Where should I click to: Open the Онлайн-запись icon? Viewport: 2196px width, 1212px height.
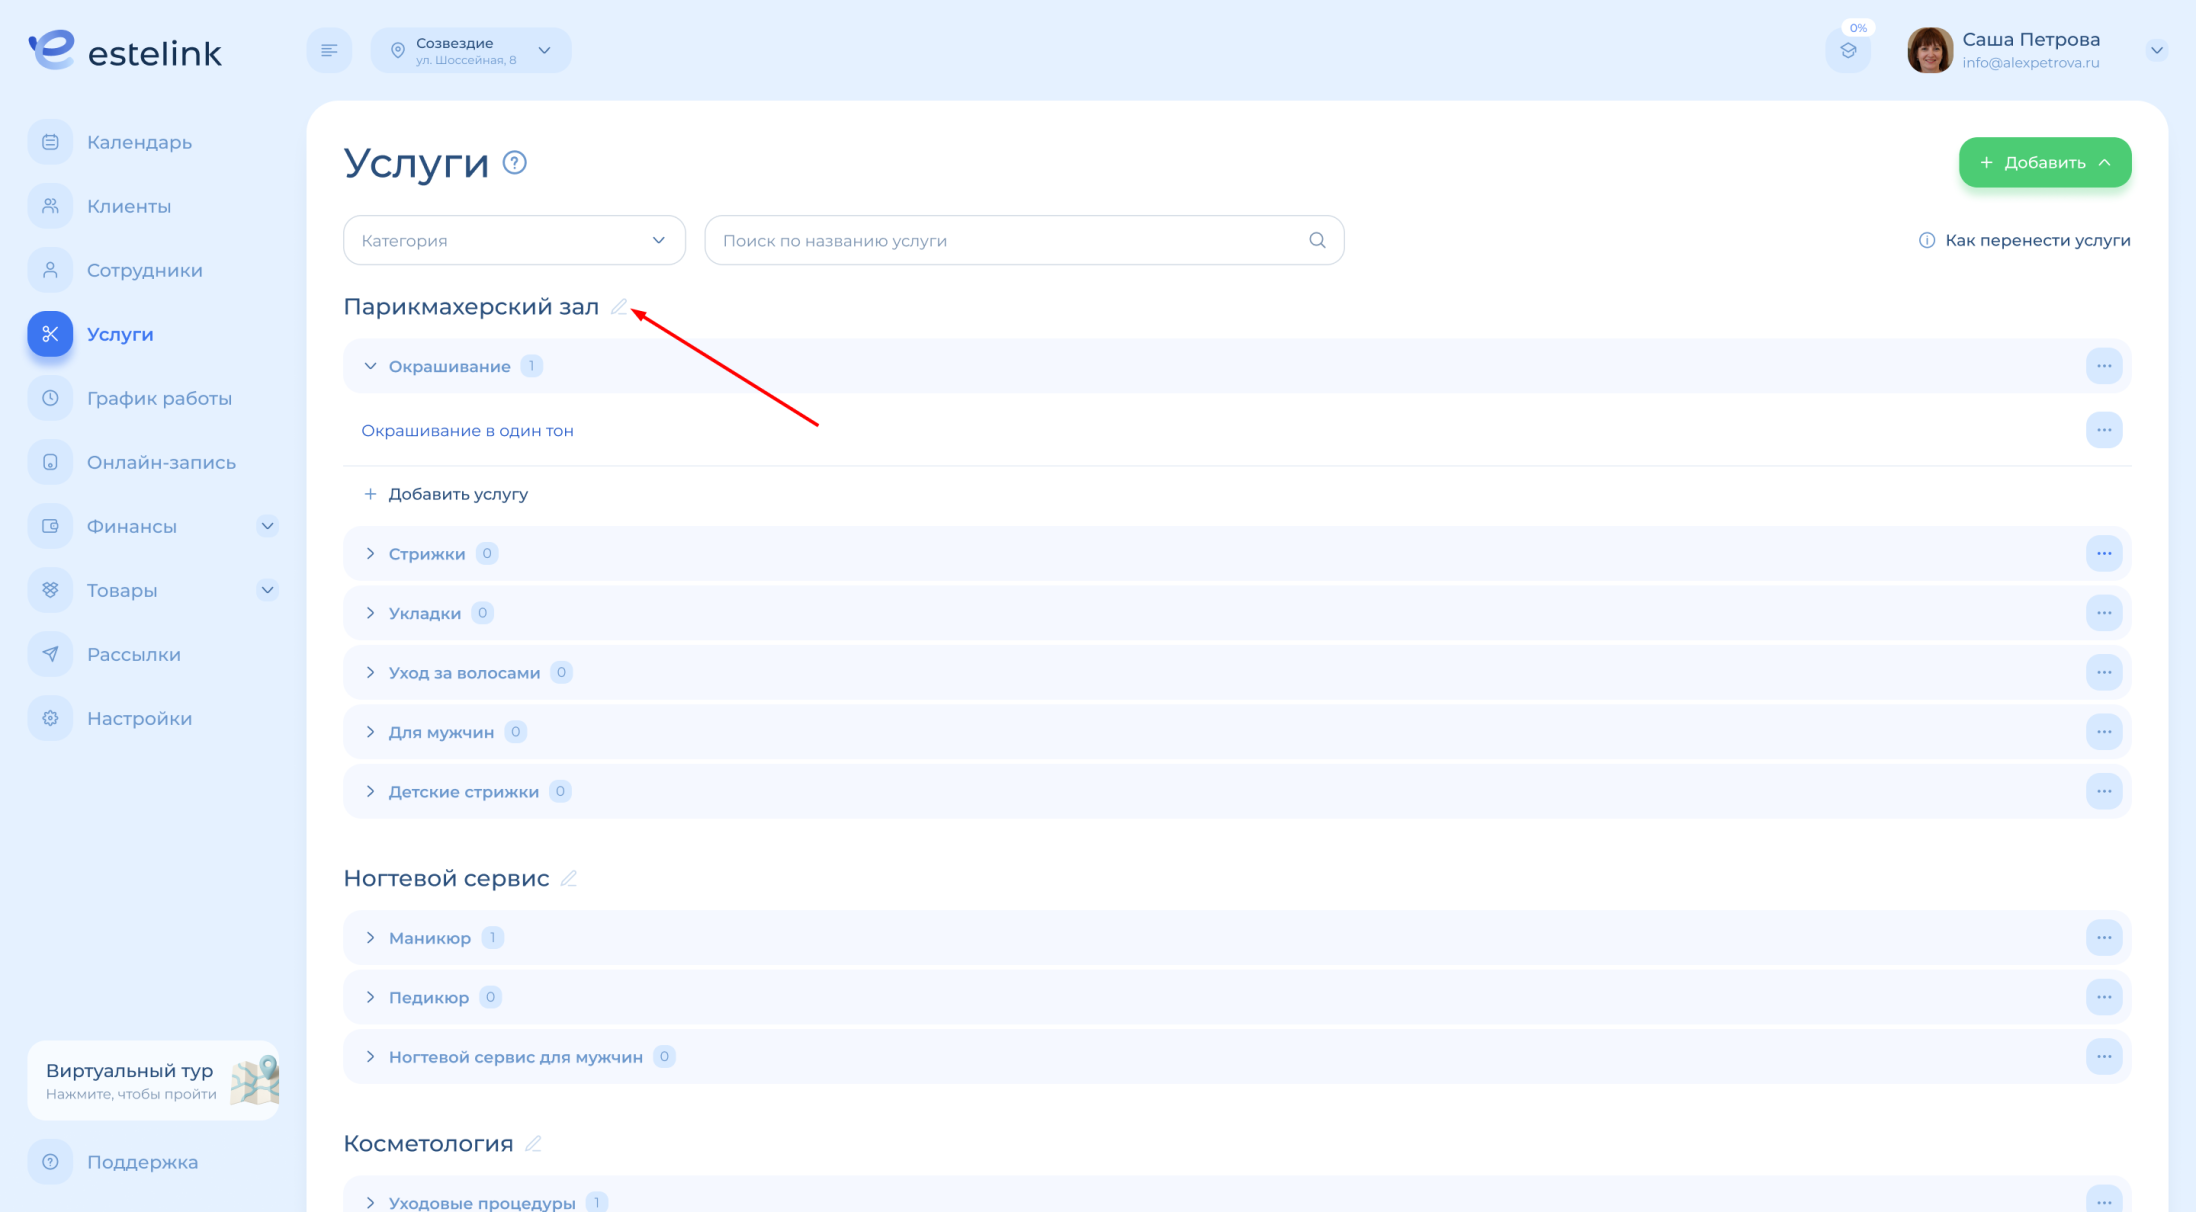[50, 462]
